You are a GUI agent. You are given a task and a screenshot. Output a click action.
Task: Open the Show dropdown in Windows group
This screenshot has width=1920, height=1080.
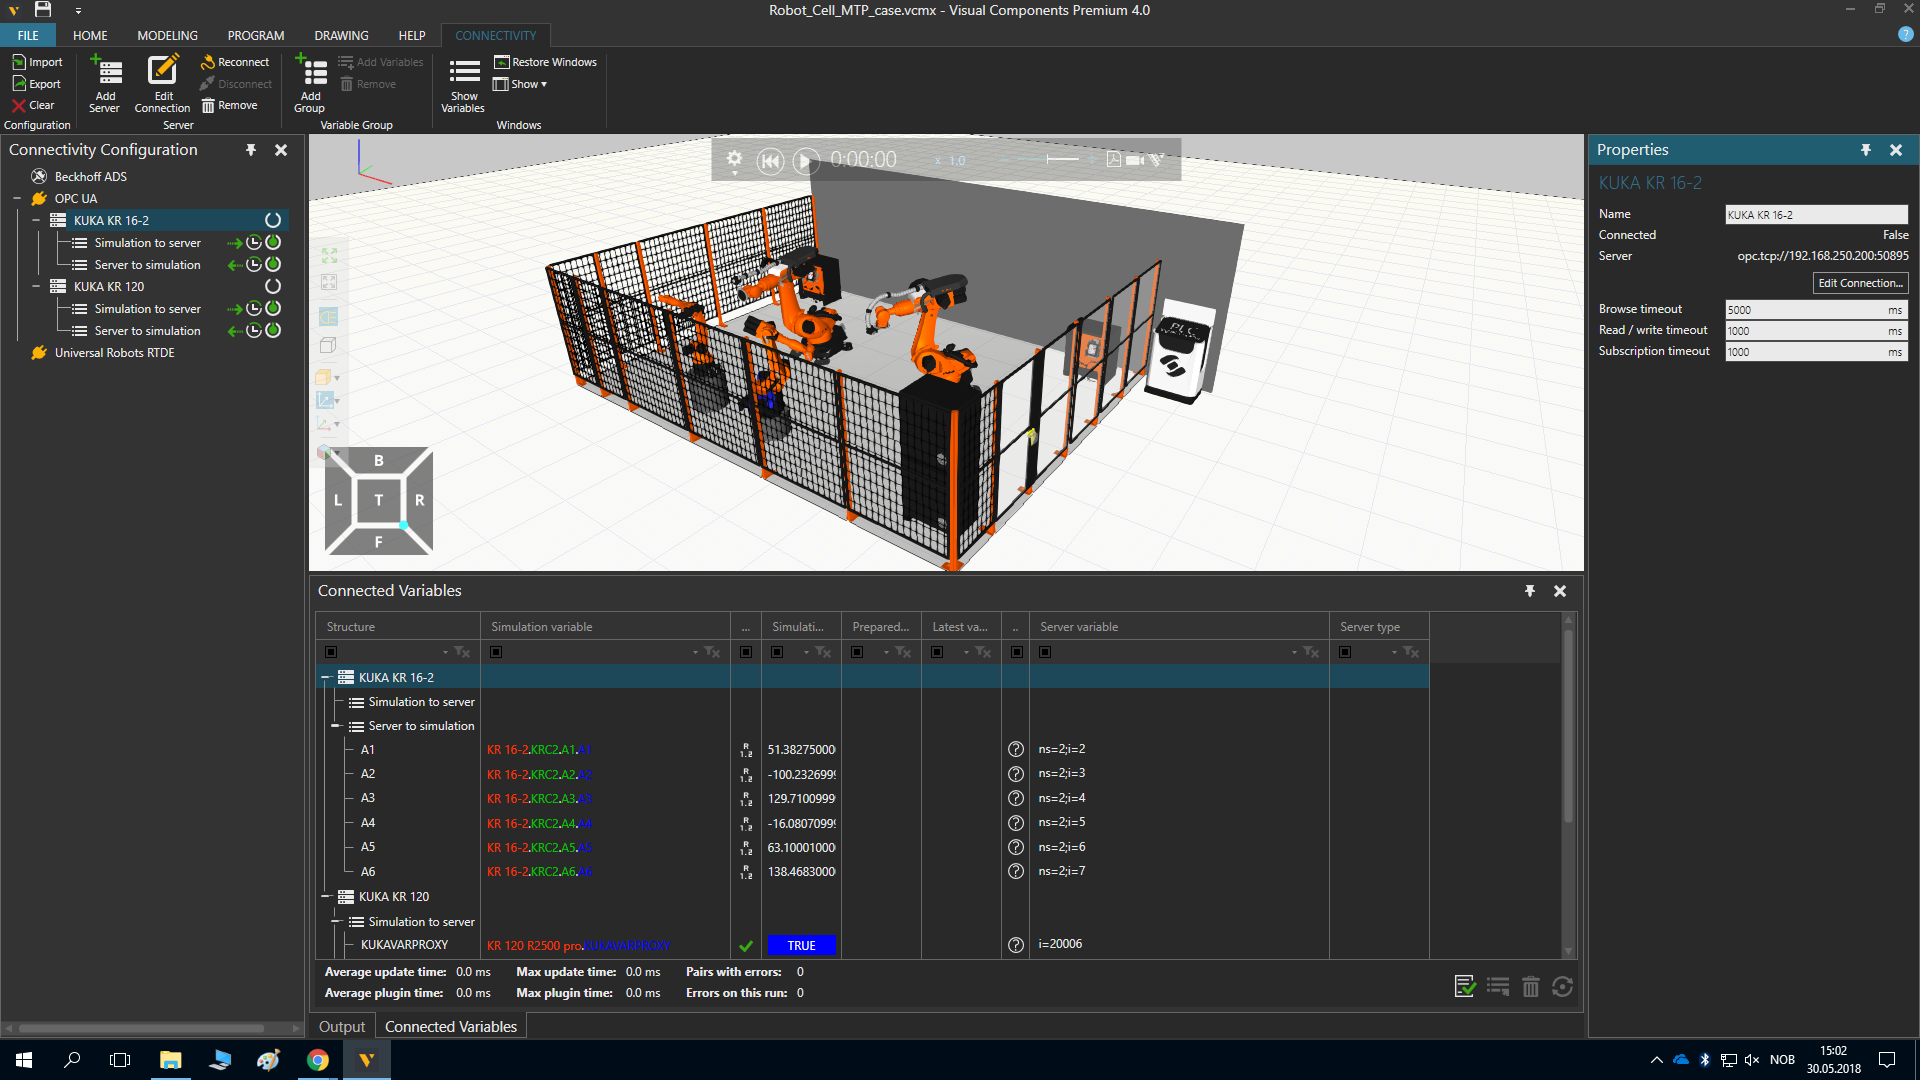(x=522, y=84)
